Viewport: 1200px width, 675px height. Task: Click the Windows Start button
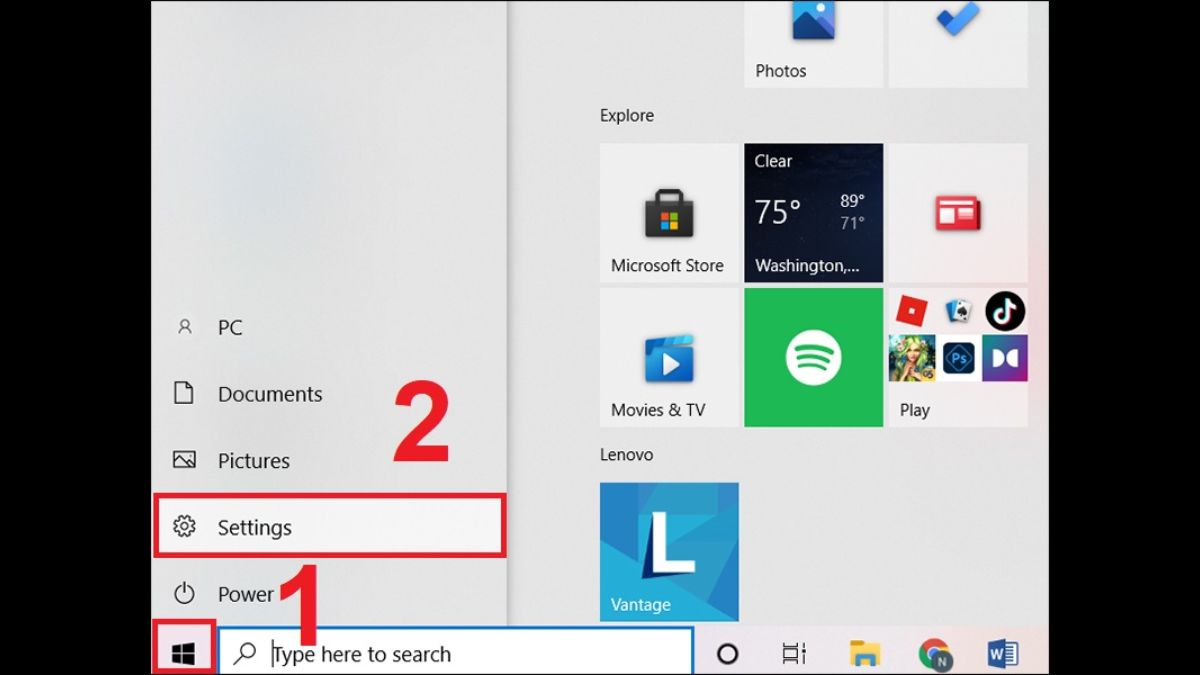pos(183,654)
